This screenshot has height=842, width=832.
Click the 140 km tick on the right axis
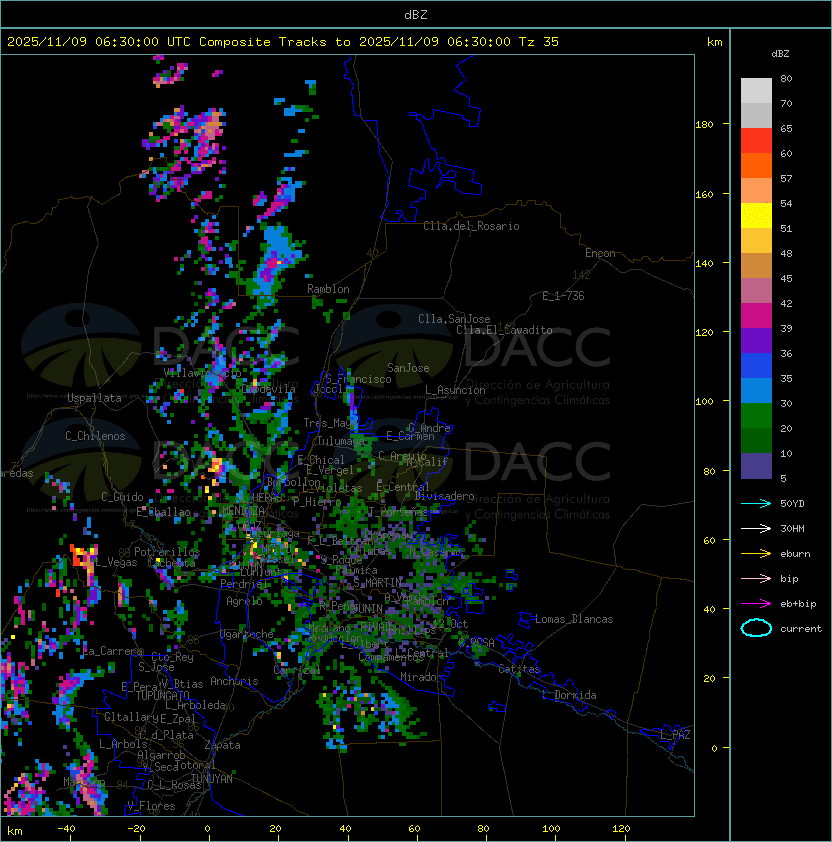(x=704, y=263)
